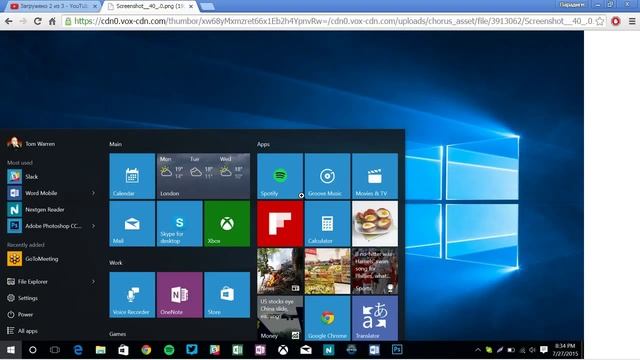Image resolution: width=640 pixels, height=360 pixels.
Task: Click the vox-cdn address bar
Action: [333, 21]
